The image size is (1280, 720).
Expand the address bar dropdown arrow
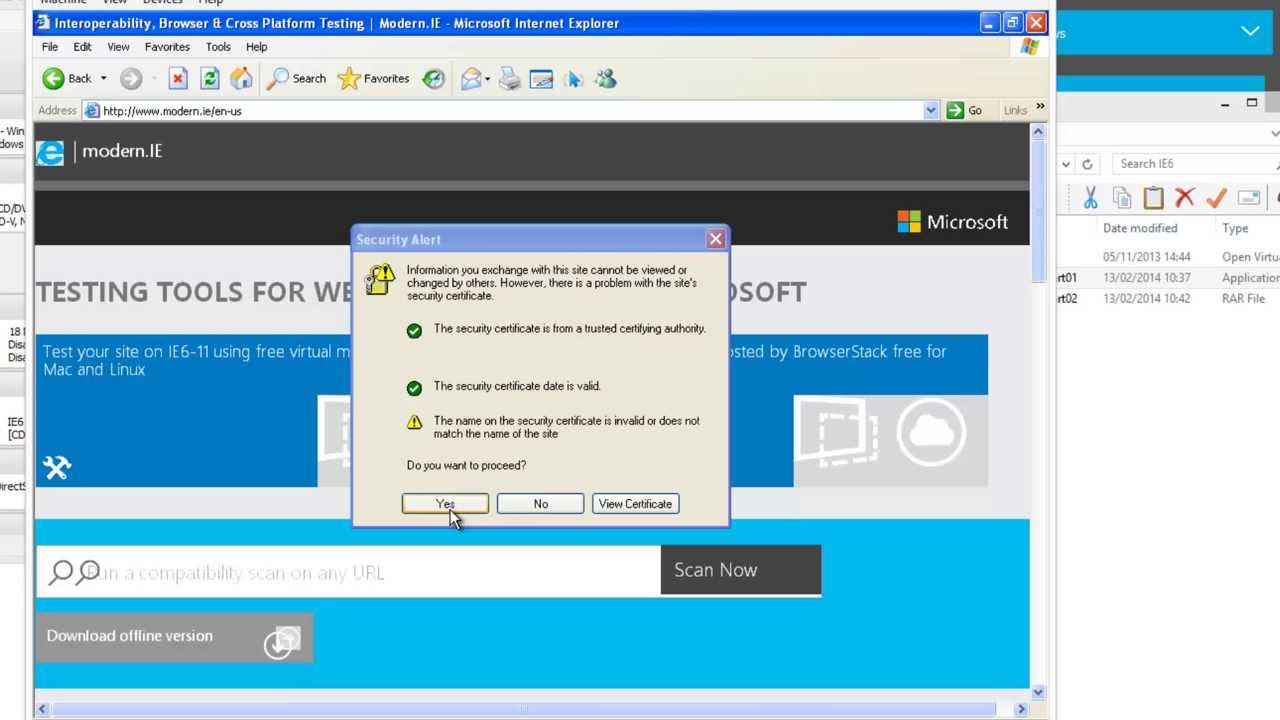931,111
